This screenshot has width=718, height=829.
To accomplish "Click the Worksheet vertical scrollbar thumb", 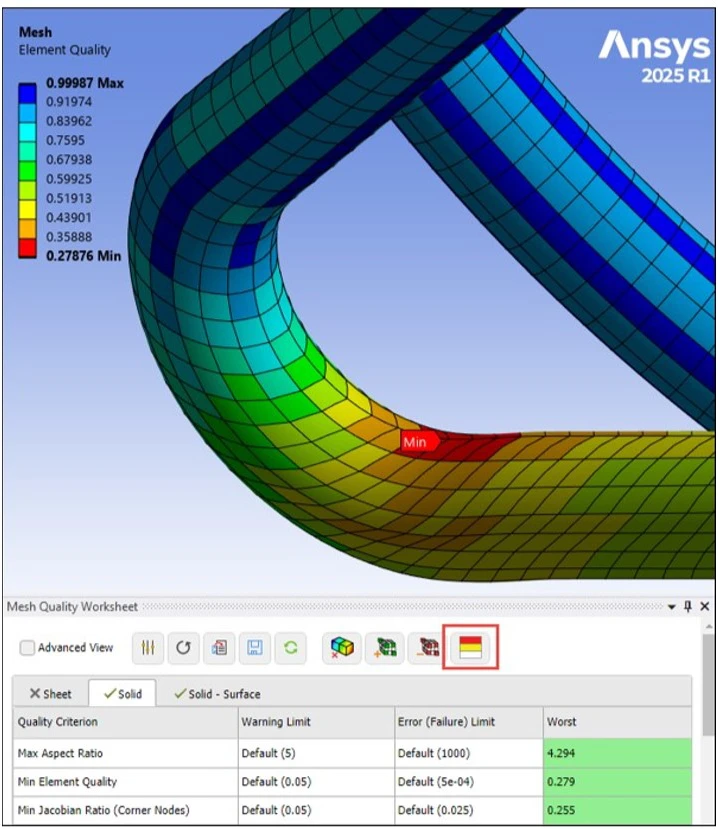I will coord(708,684).
